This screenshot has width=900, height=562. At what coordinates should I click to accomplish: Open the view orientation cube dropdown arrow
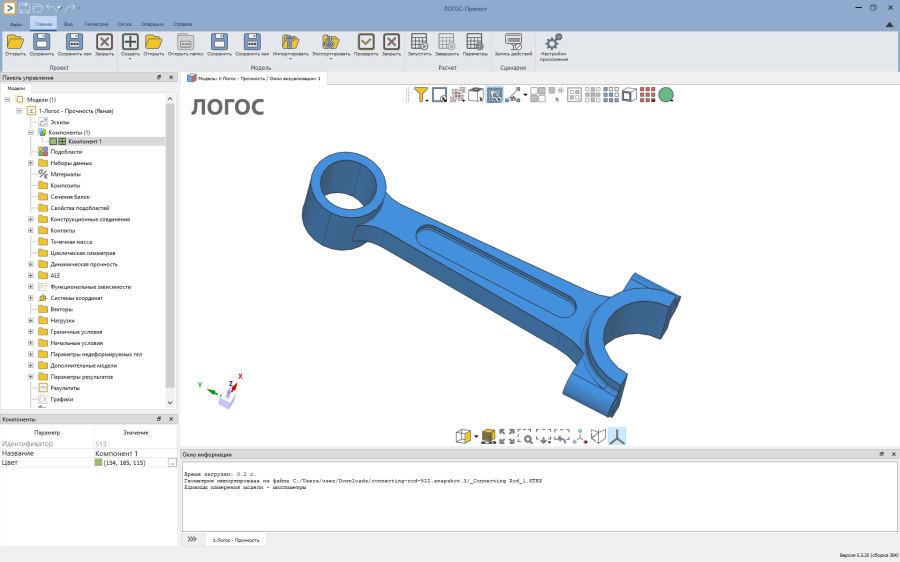pyautogui.click(x=476, y=437)
